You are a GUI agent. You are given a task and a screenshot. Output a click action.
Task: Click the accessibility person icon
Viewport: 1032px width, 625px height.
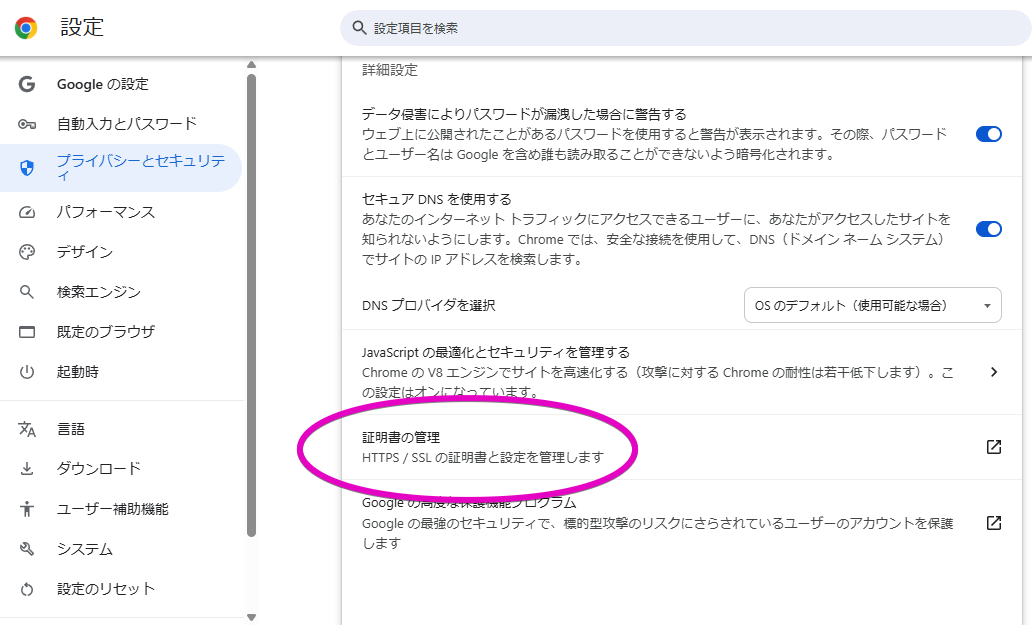(x=27, y=509)
